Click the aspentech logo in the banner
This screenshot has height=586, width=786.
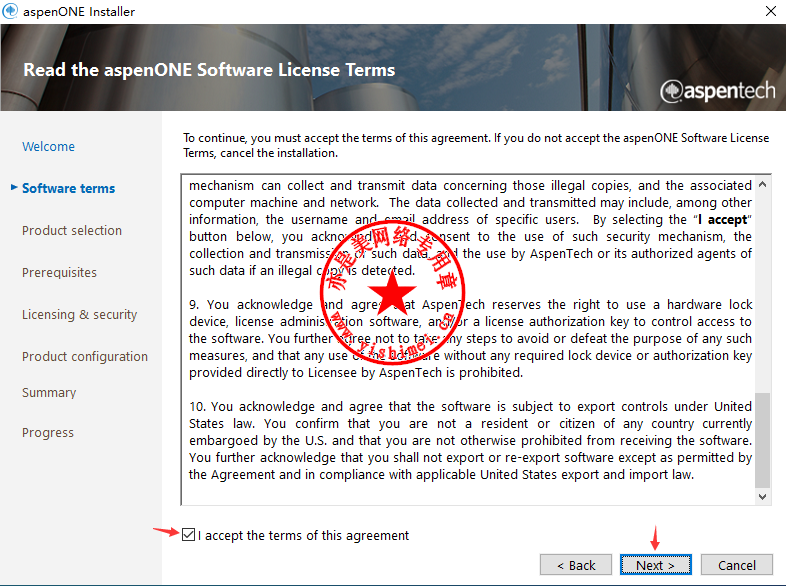(x=717, y=91)
